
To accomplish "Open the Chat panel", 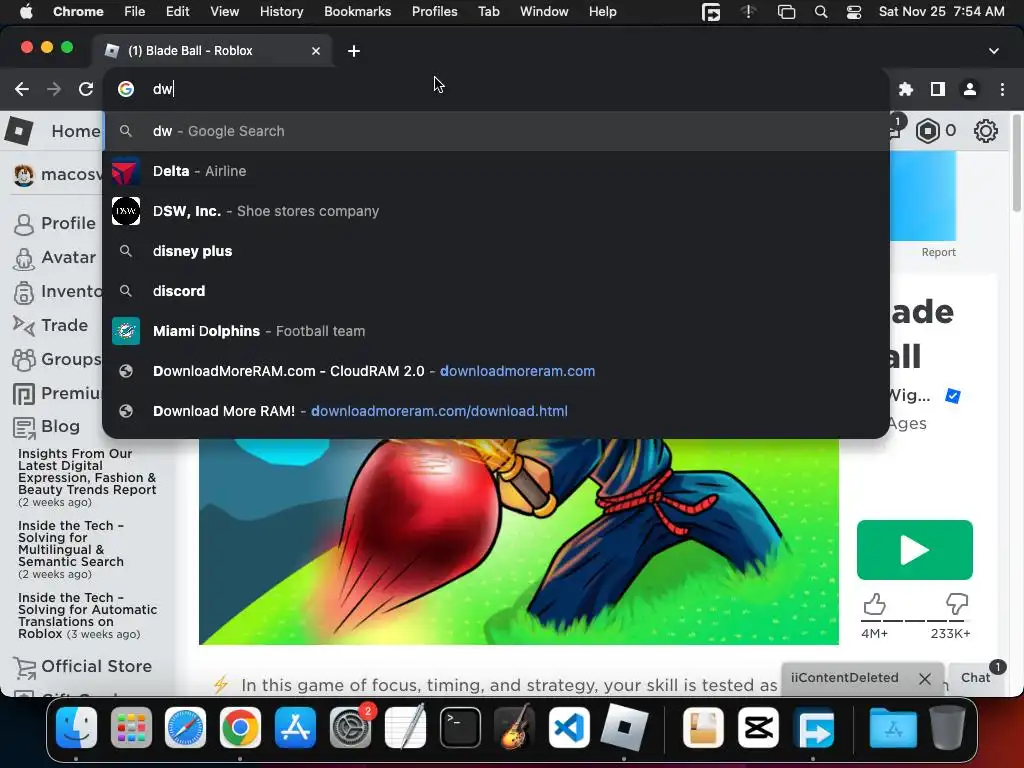I will 976,678.
